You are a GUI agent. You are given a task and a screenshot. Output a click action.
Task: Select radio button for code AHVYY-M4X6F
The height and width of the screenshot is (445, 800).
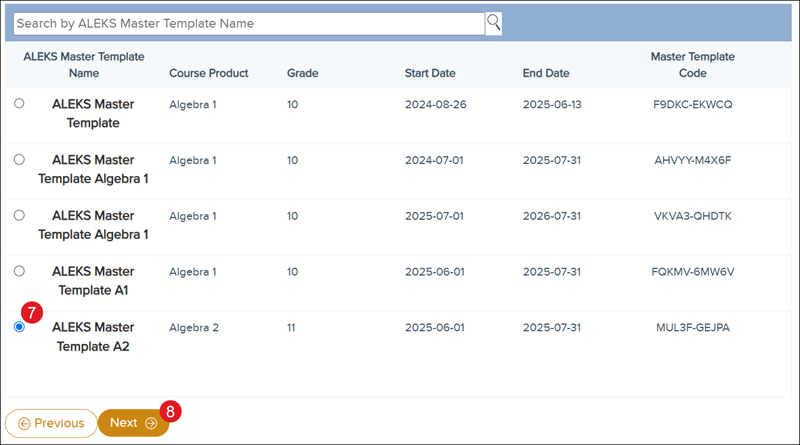[19, 159]
